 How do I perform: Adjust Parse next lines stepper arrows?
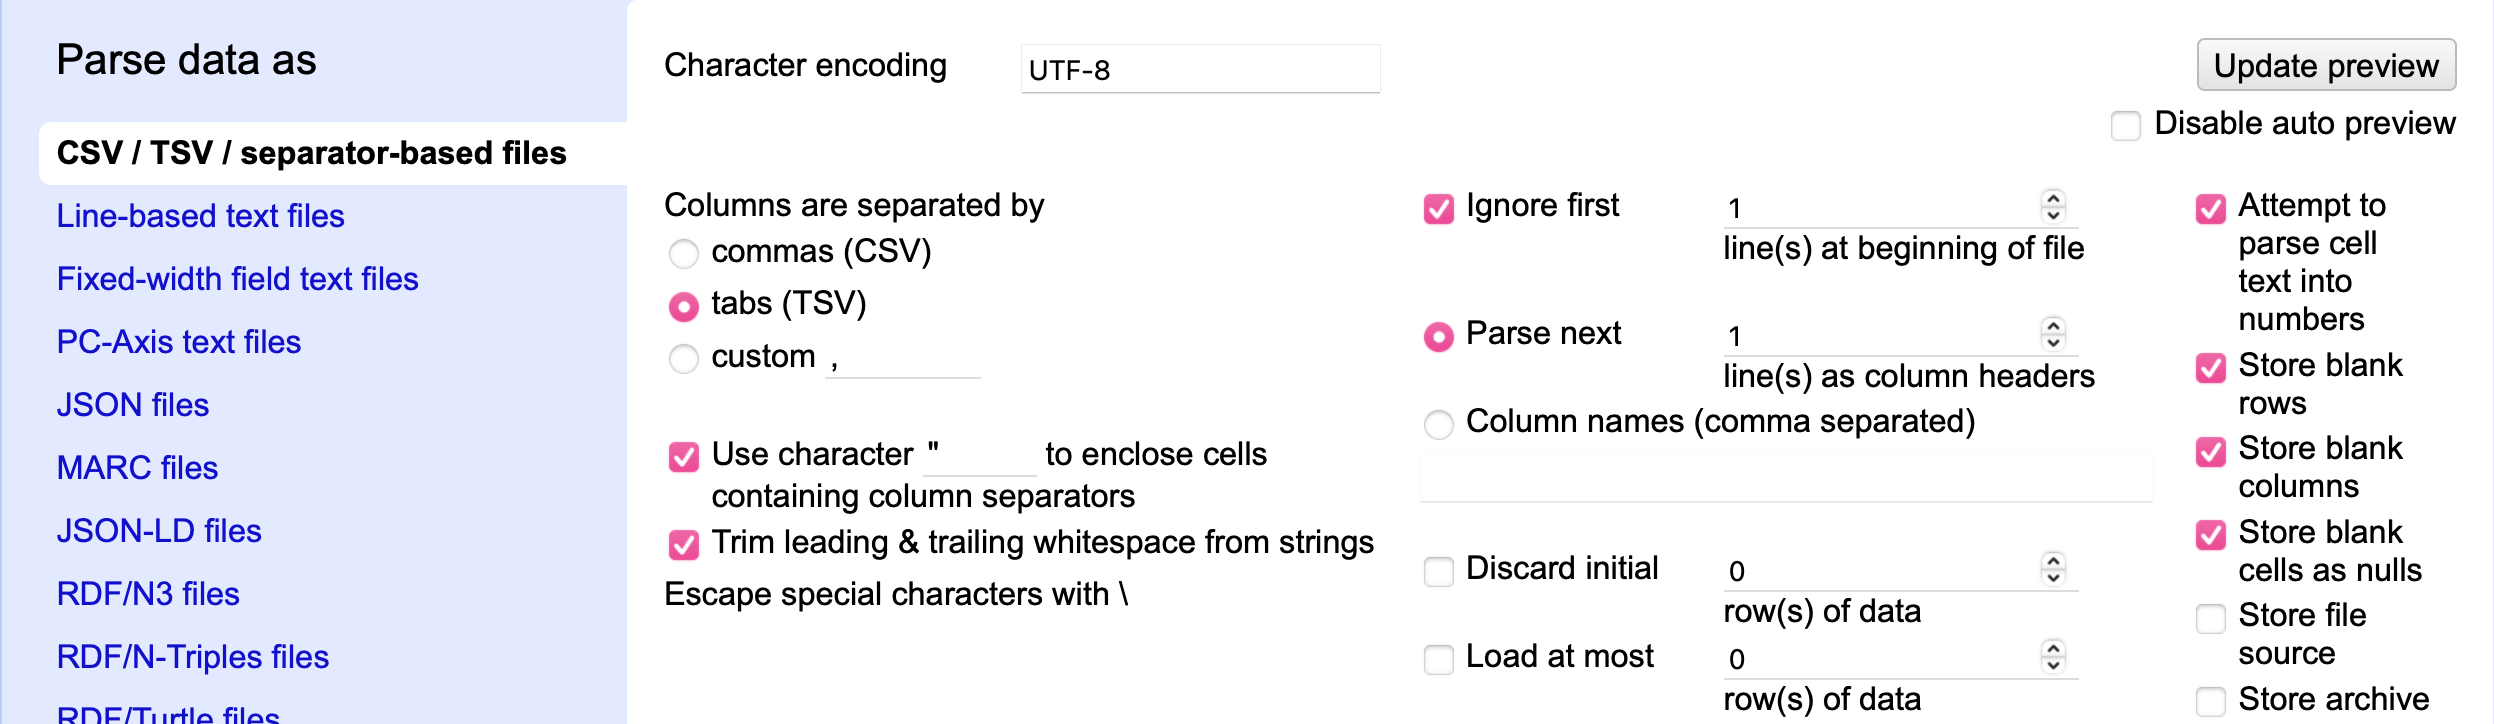point(2053,334)
